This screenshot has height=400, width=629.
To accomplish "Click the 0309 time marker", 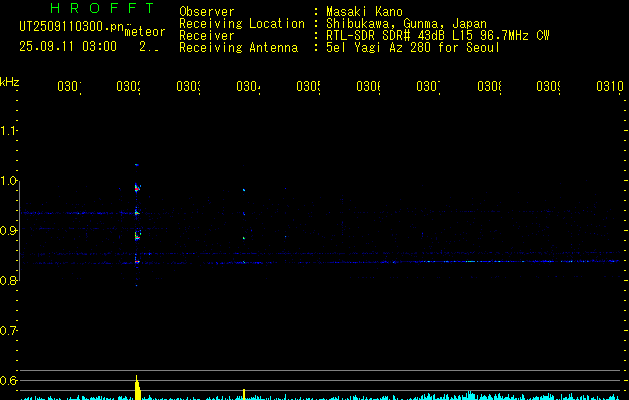I will [548, 86].
